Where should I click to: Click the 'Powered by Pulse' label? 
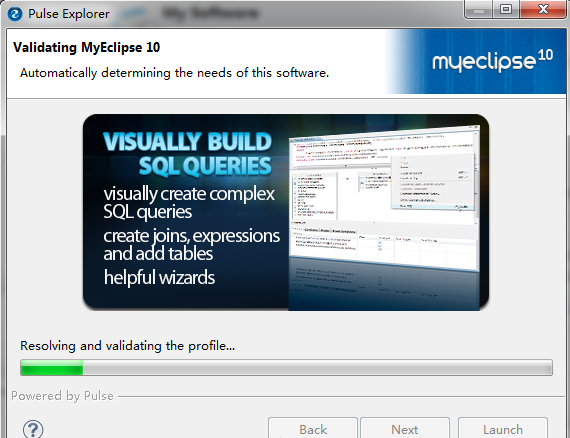[x=62, y=396]
